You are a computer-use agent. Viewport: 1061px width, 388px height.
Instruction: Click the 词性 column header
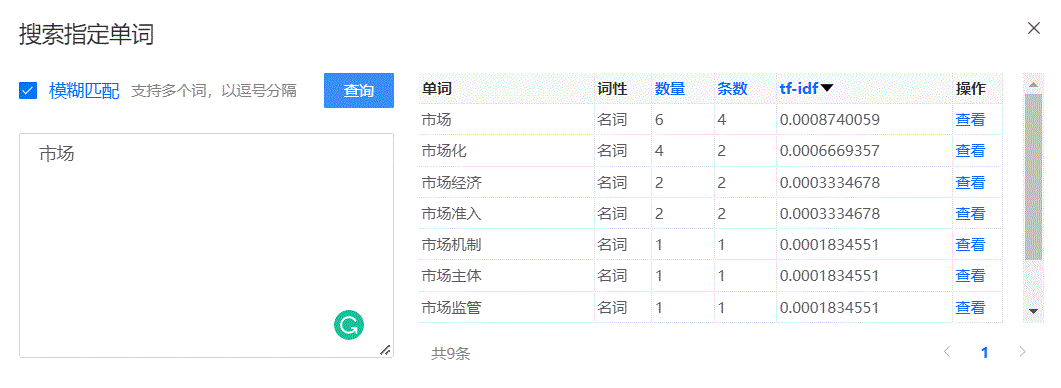(x=612, y=89)
